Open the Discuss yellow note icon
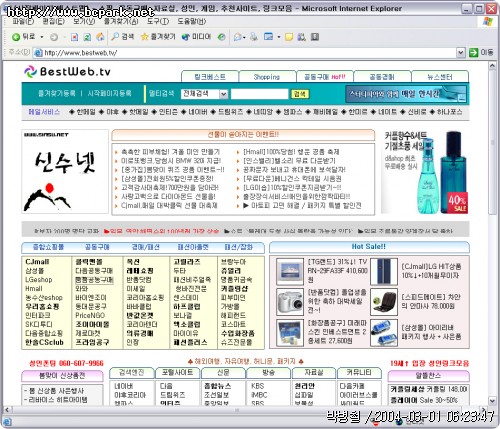Screen dimensions: 500x429 point(289,37)
